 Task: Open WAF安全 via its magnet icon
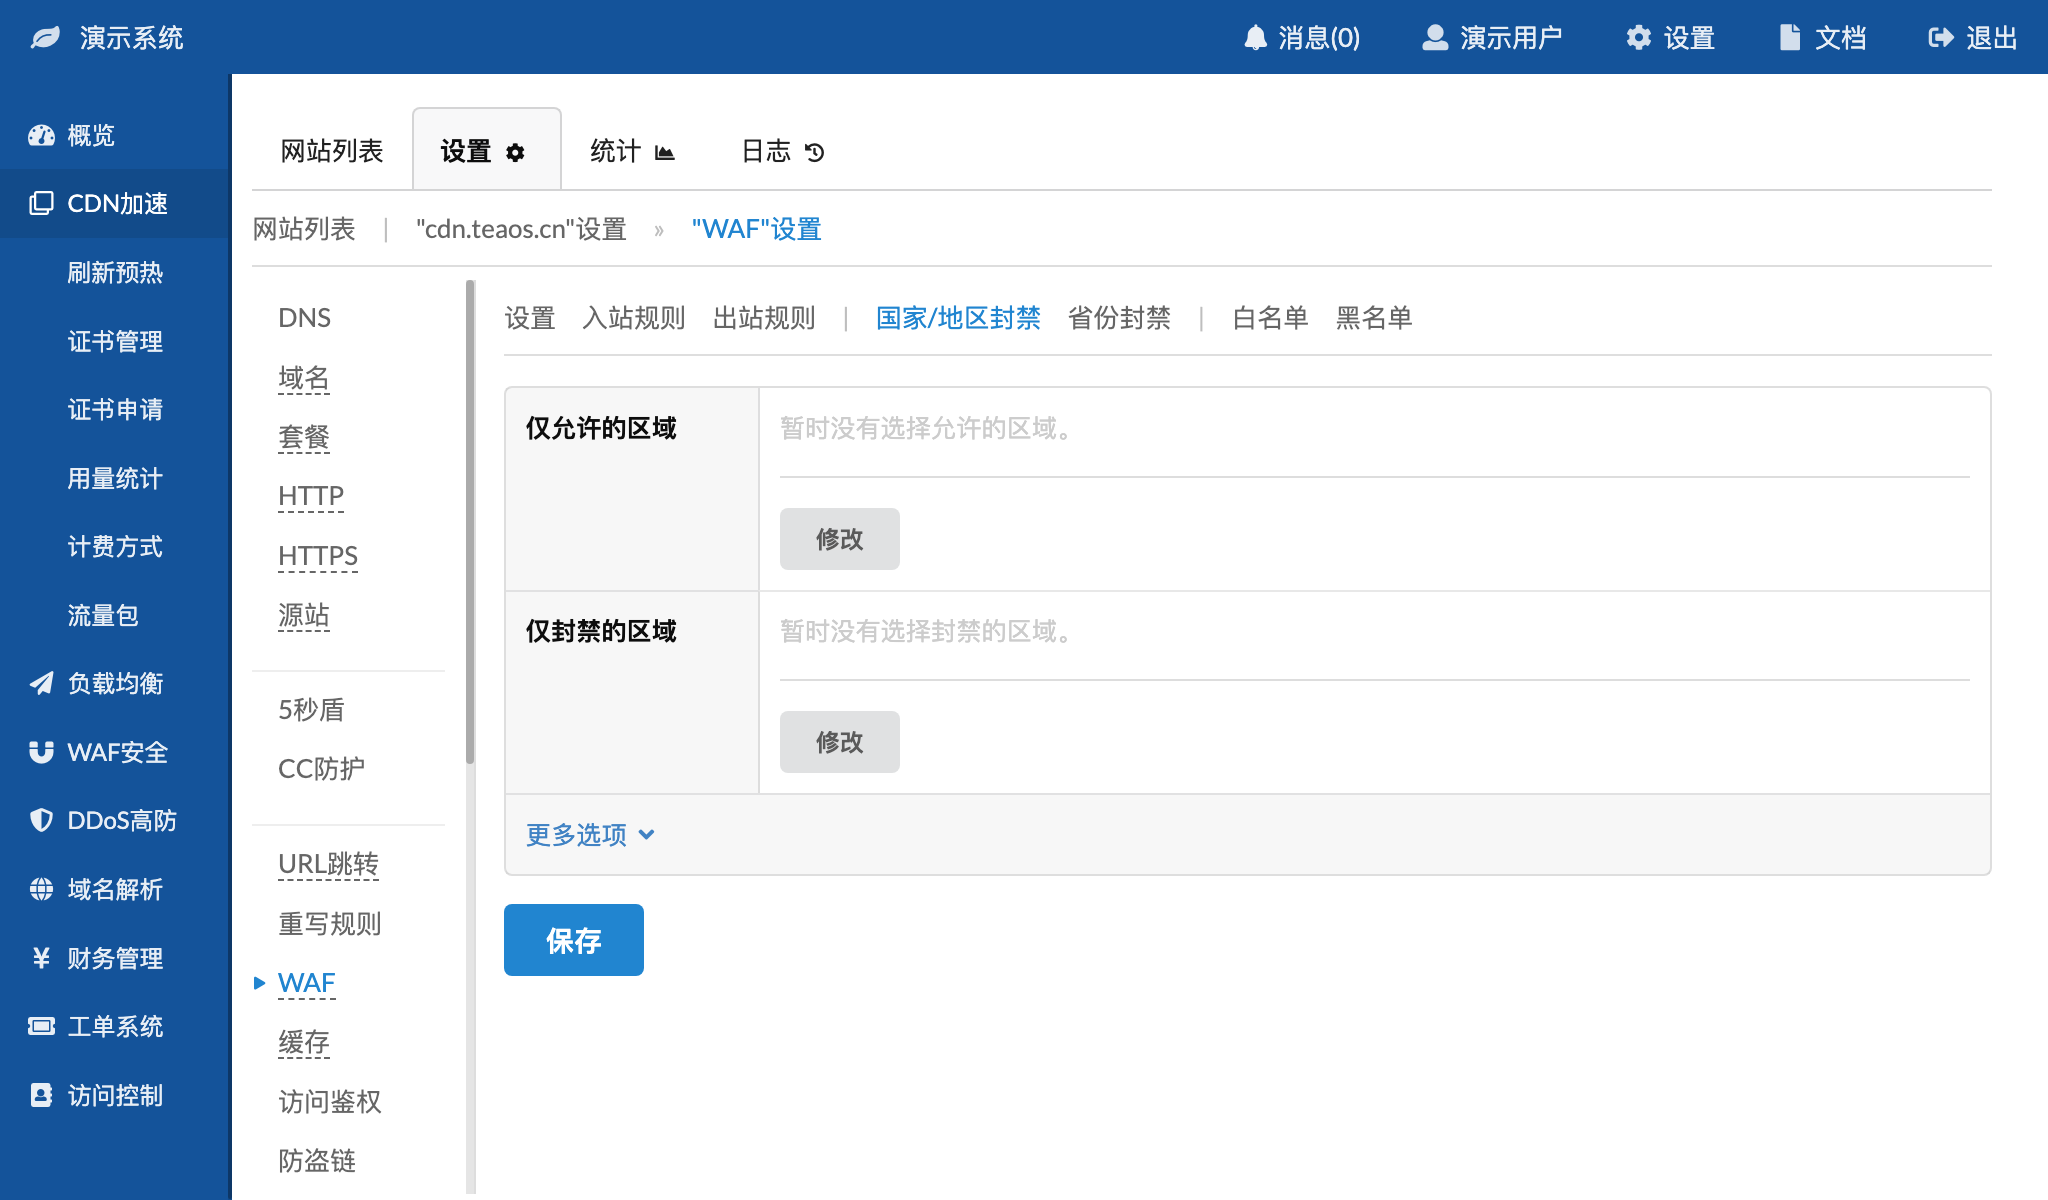pos(41,752)
